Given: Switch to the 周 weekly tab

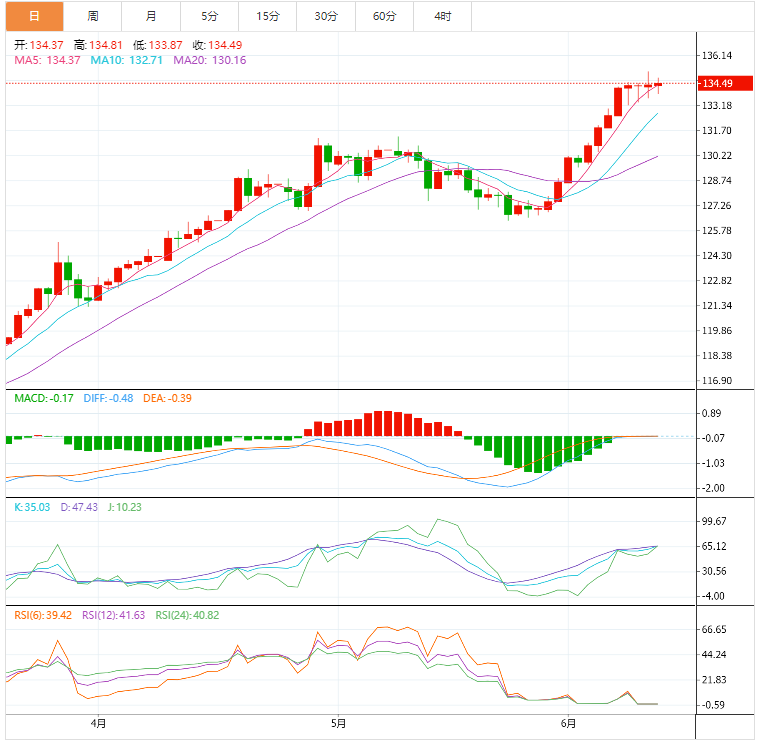Looking at the screenshot, I should click(92, 16).
